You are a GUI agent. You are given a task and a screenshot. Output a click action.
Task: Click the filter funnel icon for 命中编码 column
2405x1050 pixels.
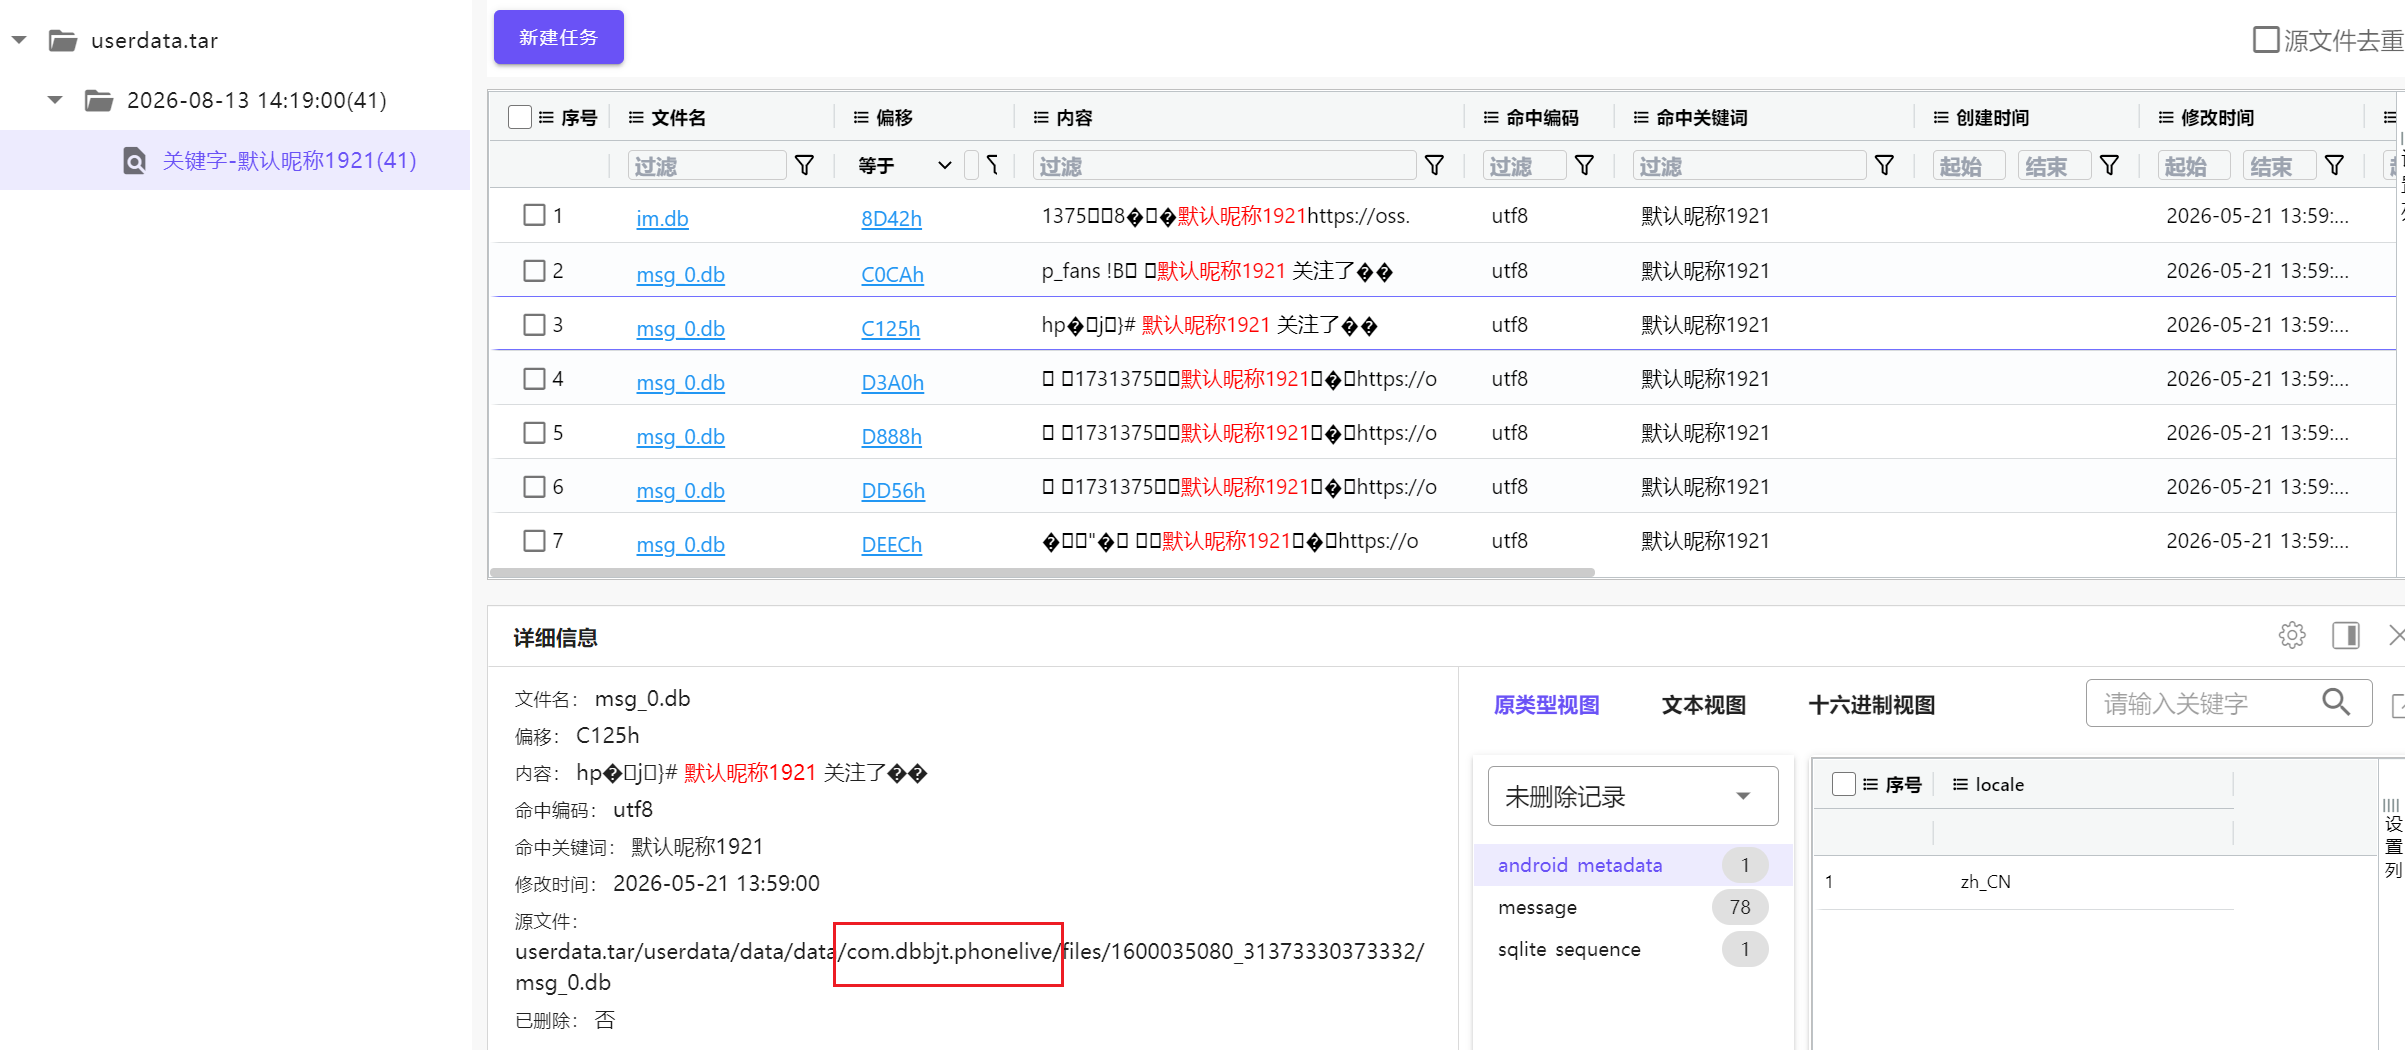click(x=1584, y=165)
